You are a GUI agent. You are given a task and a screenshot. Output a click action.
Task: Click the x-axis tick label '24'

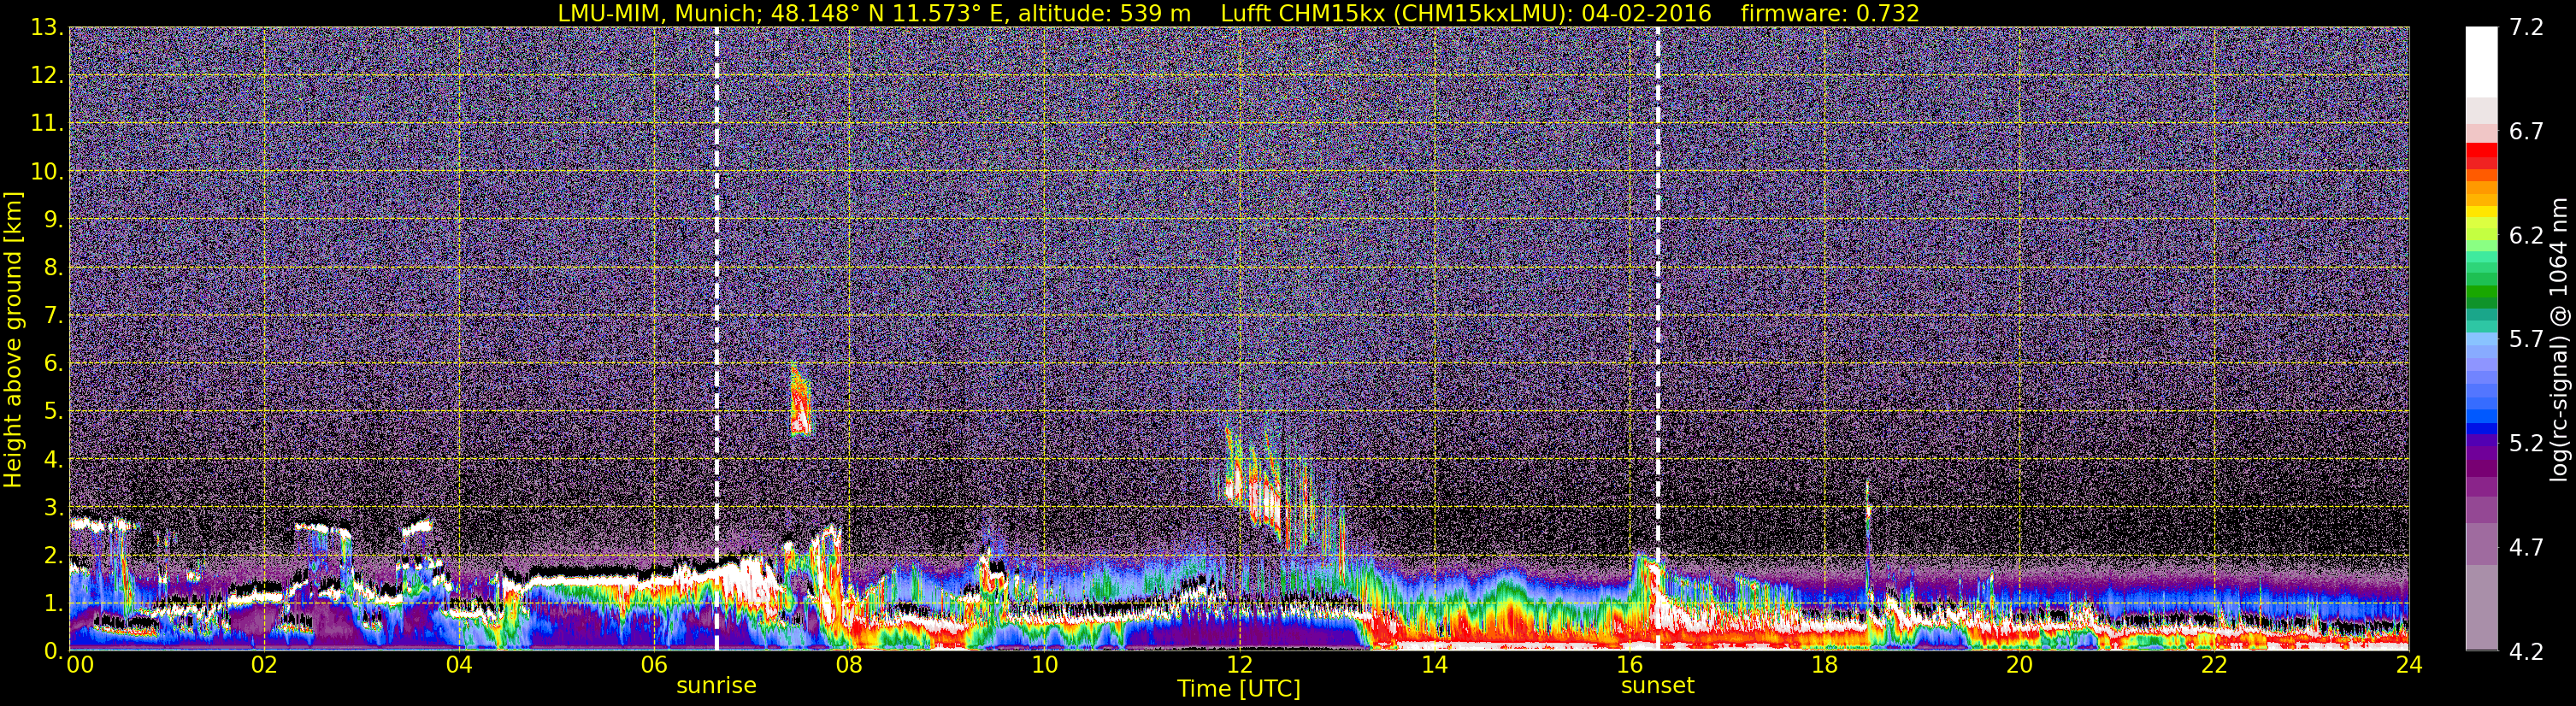(2409, 666)
